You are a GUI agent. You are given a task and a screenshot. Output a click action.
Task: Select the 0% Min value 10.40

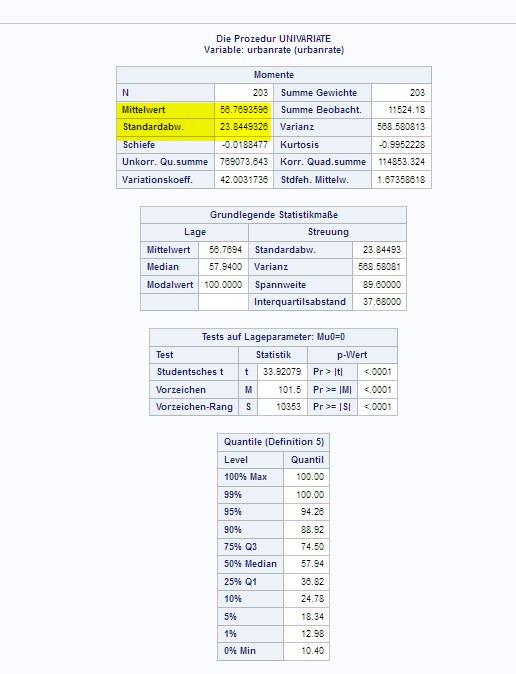312,651
